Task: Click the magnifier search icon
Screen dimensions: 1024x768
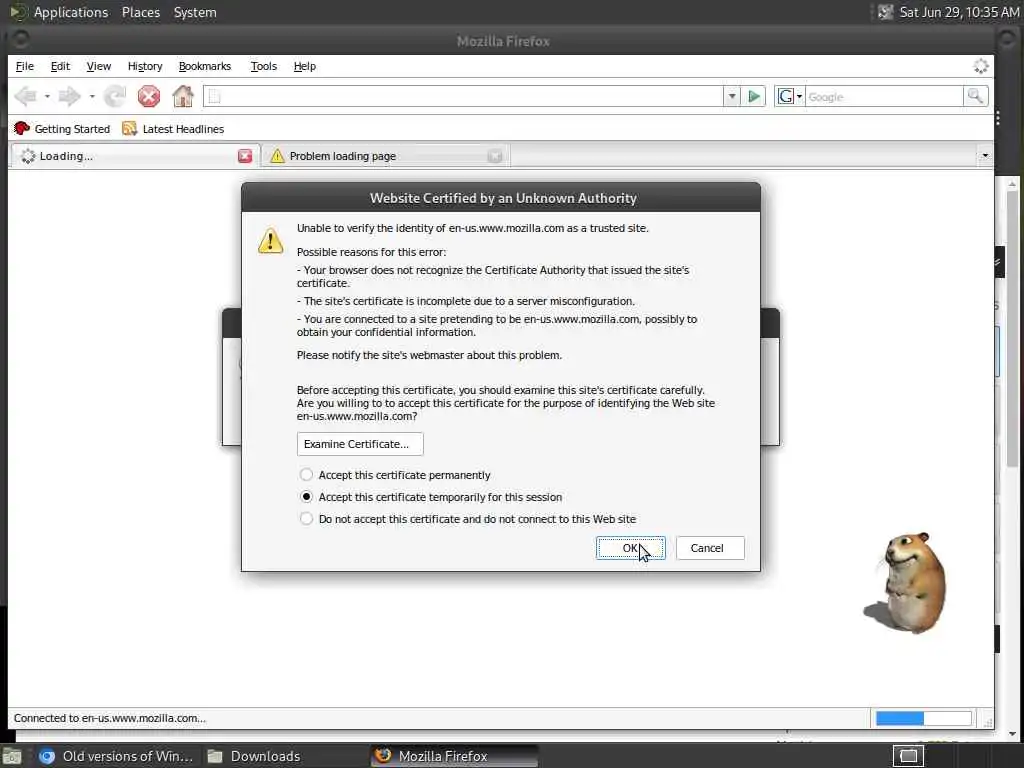Action: [x=975, y=97]
